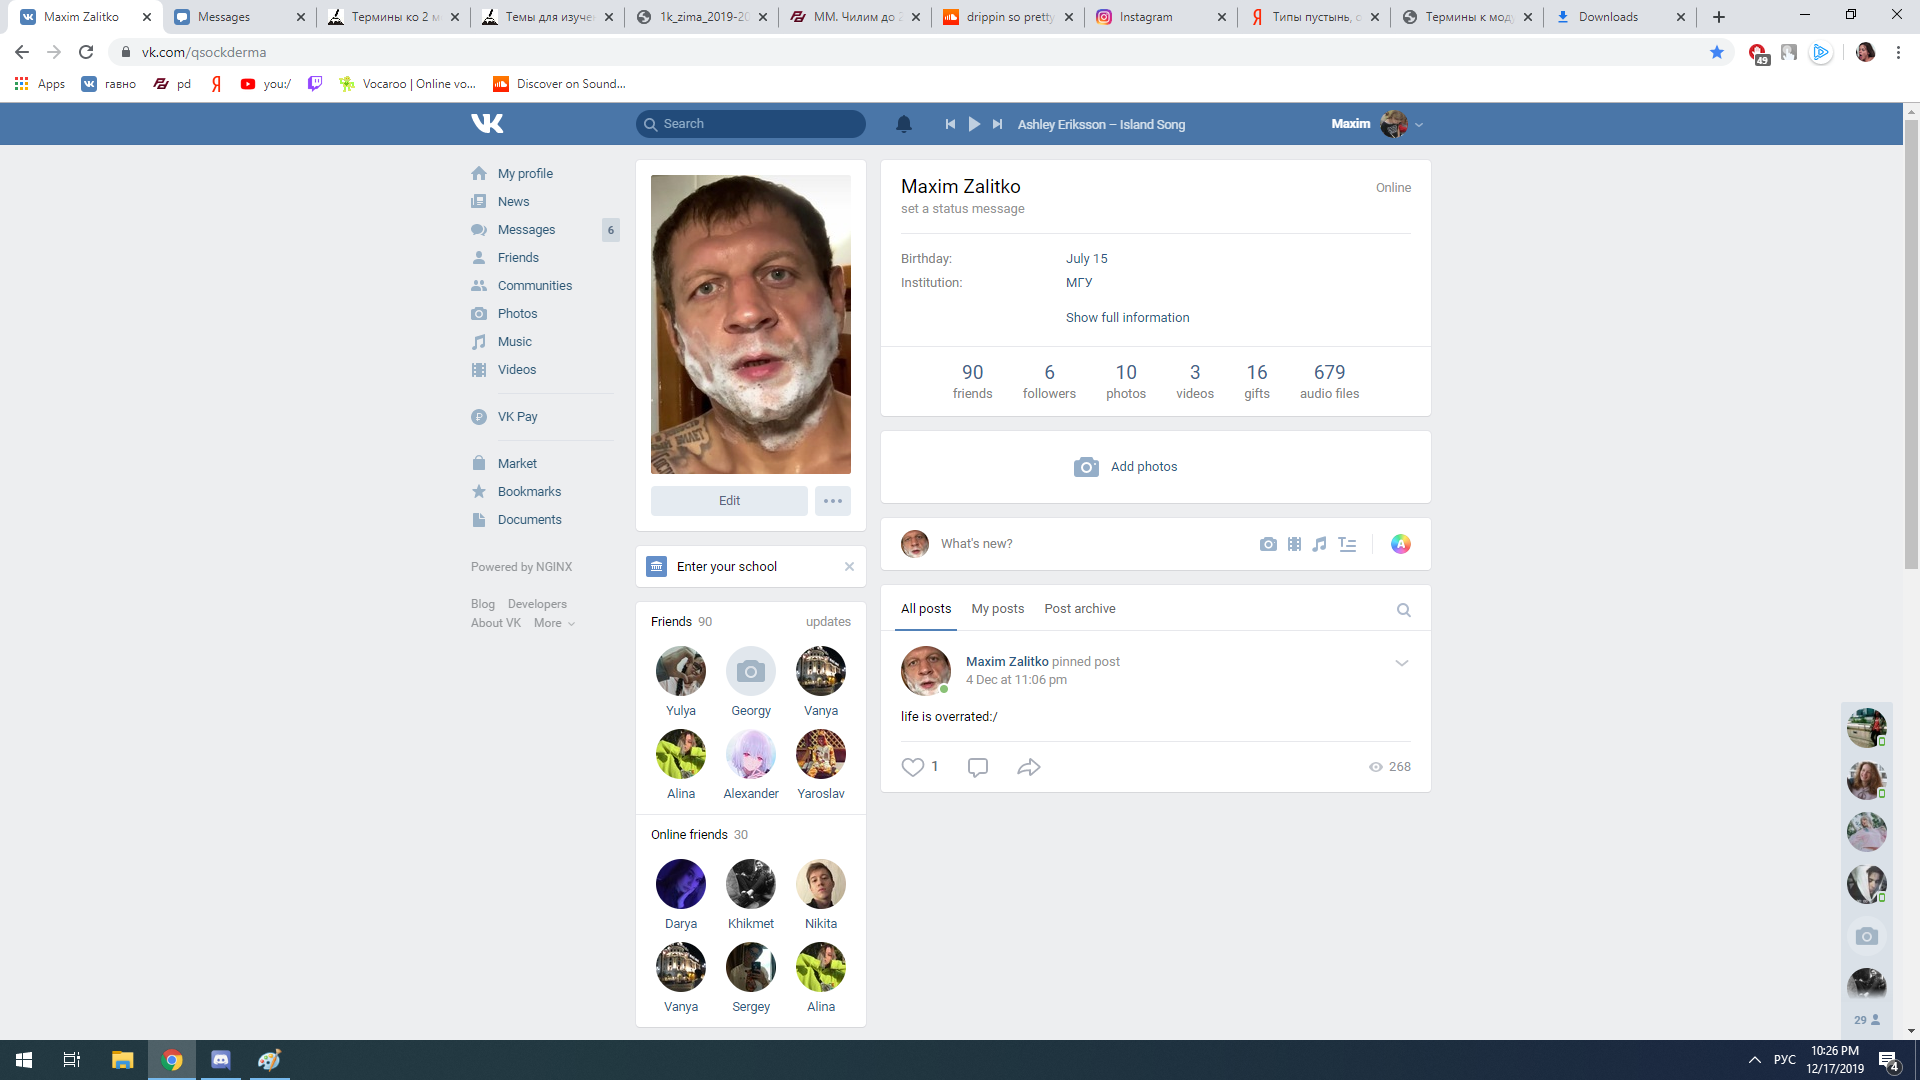Share the pinned post
The image size is (1920, 1080).
[x=1029, y=767]
